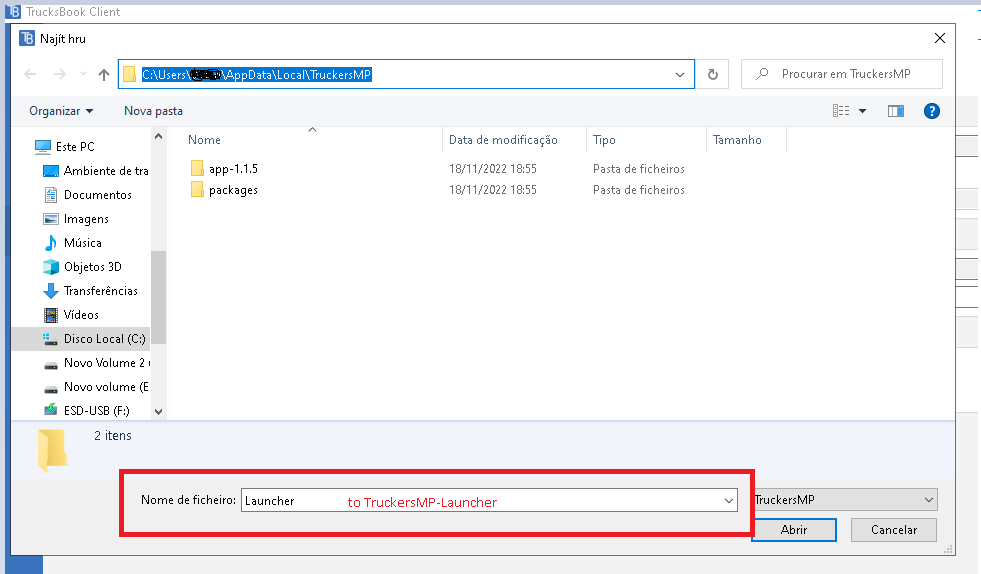Open the file name dropdown arrow
Image resolution: width=981 pixels, height=574 pixels.
click(728, 501)
